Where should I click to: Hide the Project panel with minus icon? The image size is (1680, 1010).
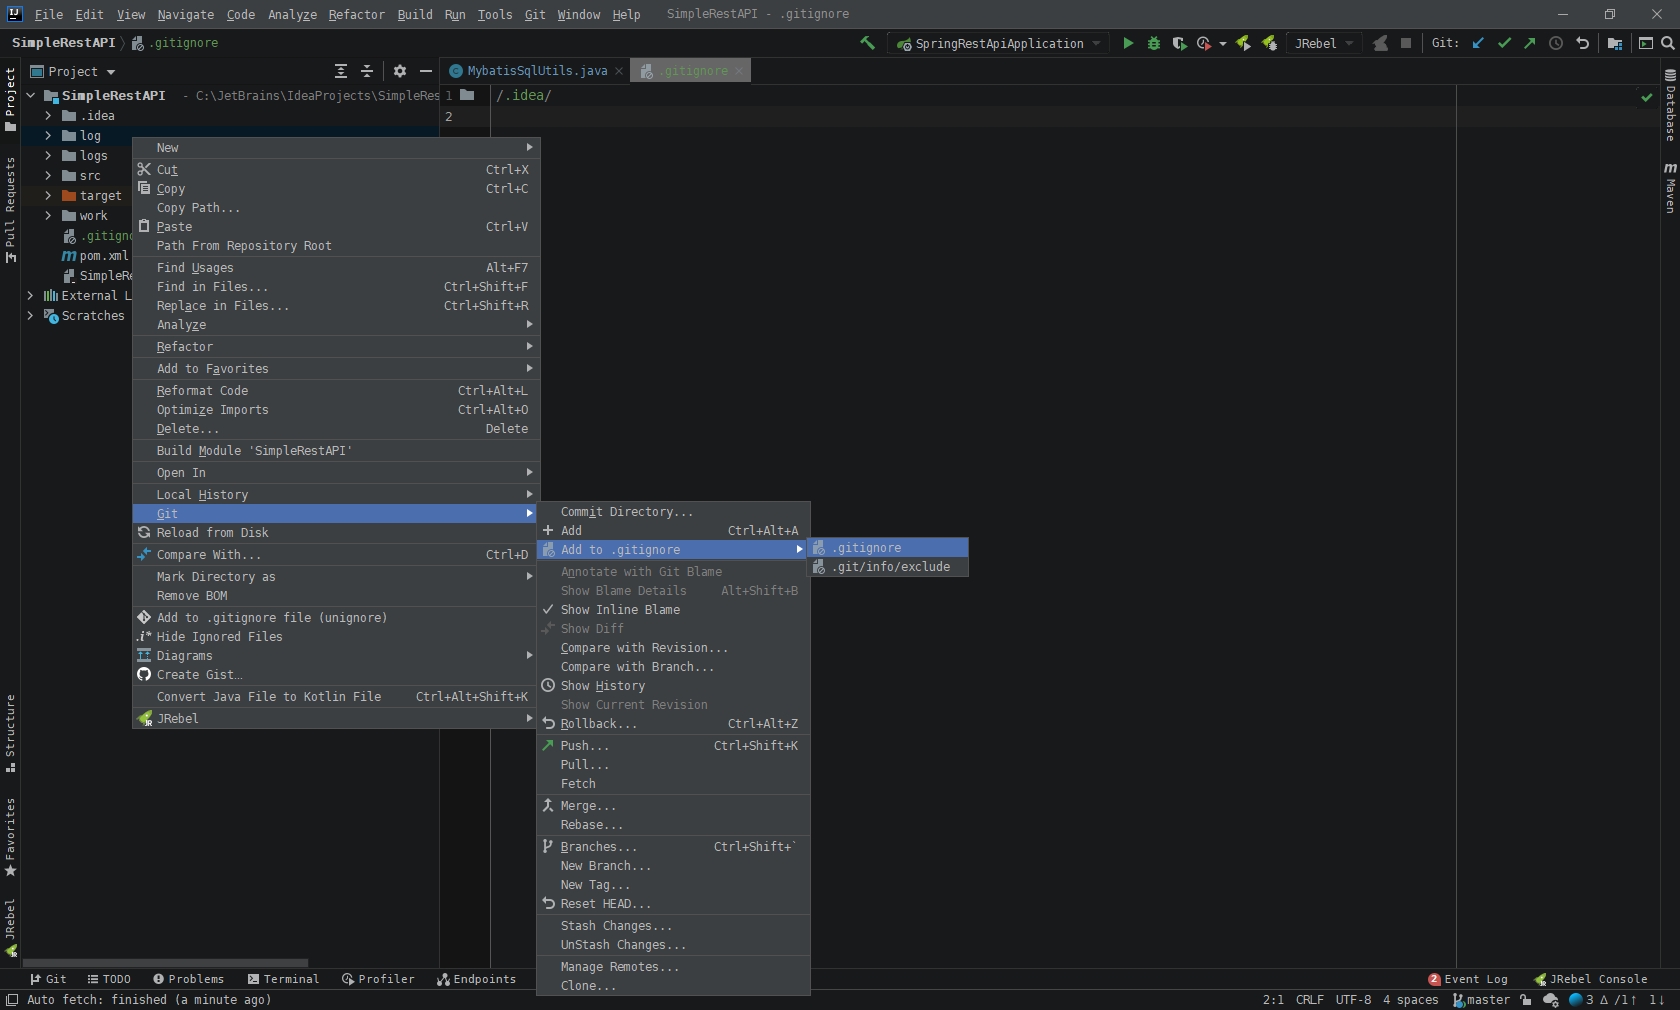click(x=426, y=71)
